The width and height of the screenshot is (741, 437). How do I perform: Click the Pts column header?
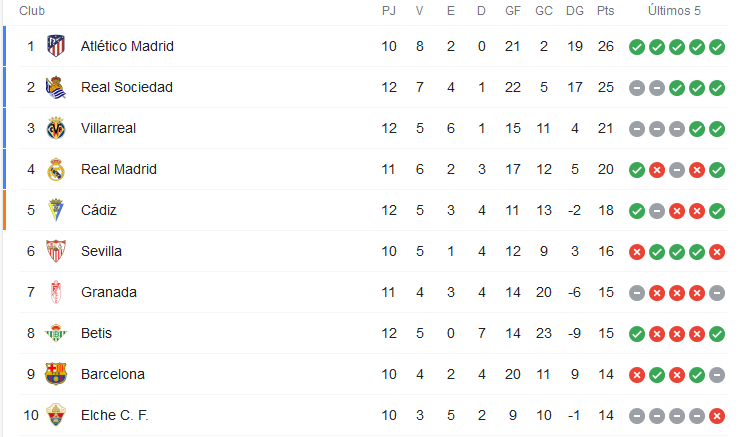tap(605, 11)
